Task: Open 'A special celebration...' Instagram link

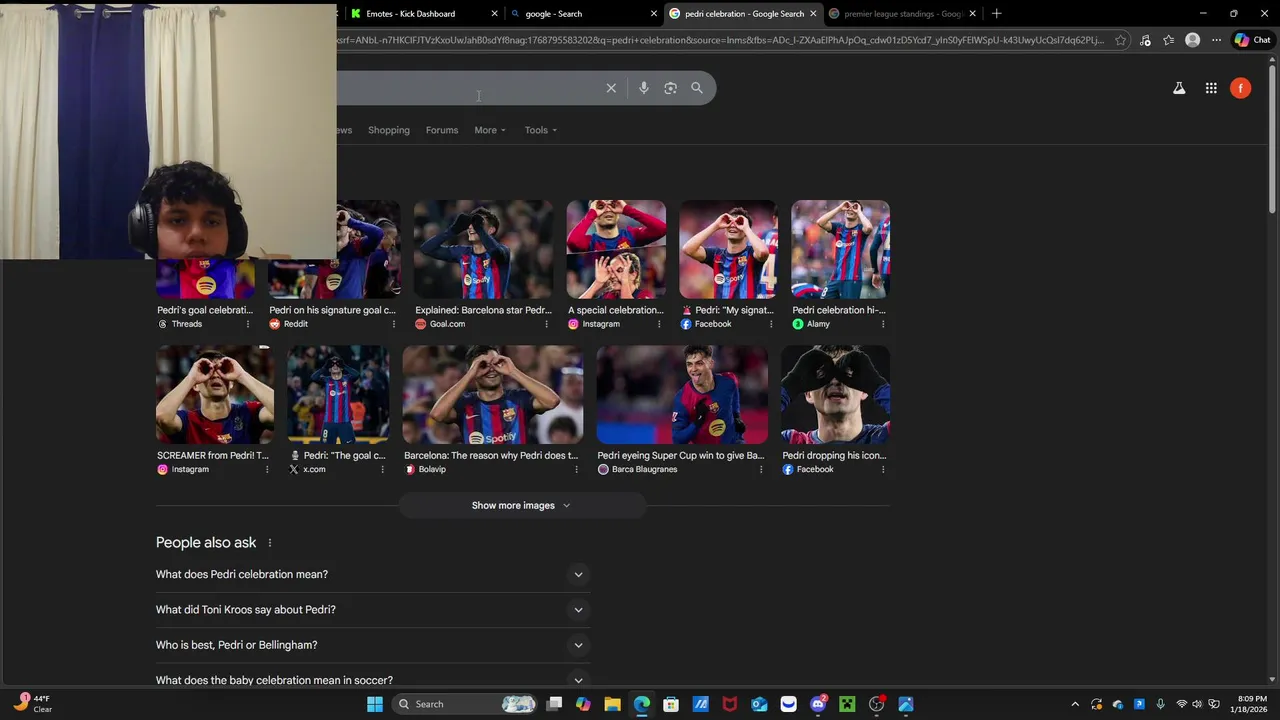Action: point(616,310)
